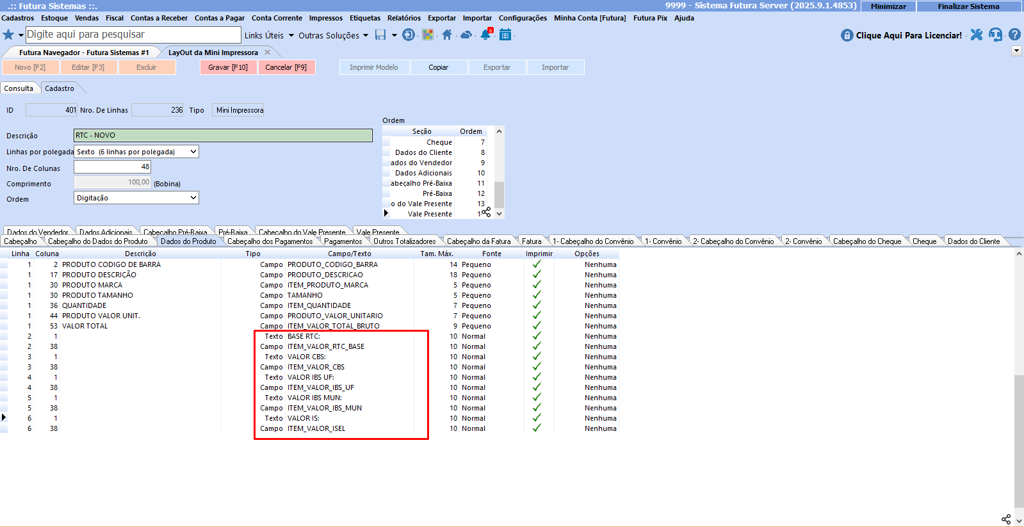This screenshot has height=527, width=1024.
Task: Click the cloud icon in toolbar
Action: pyautogui.click(x=466, y=35)
